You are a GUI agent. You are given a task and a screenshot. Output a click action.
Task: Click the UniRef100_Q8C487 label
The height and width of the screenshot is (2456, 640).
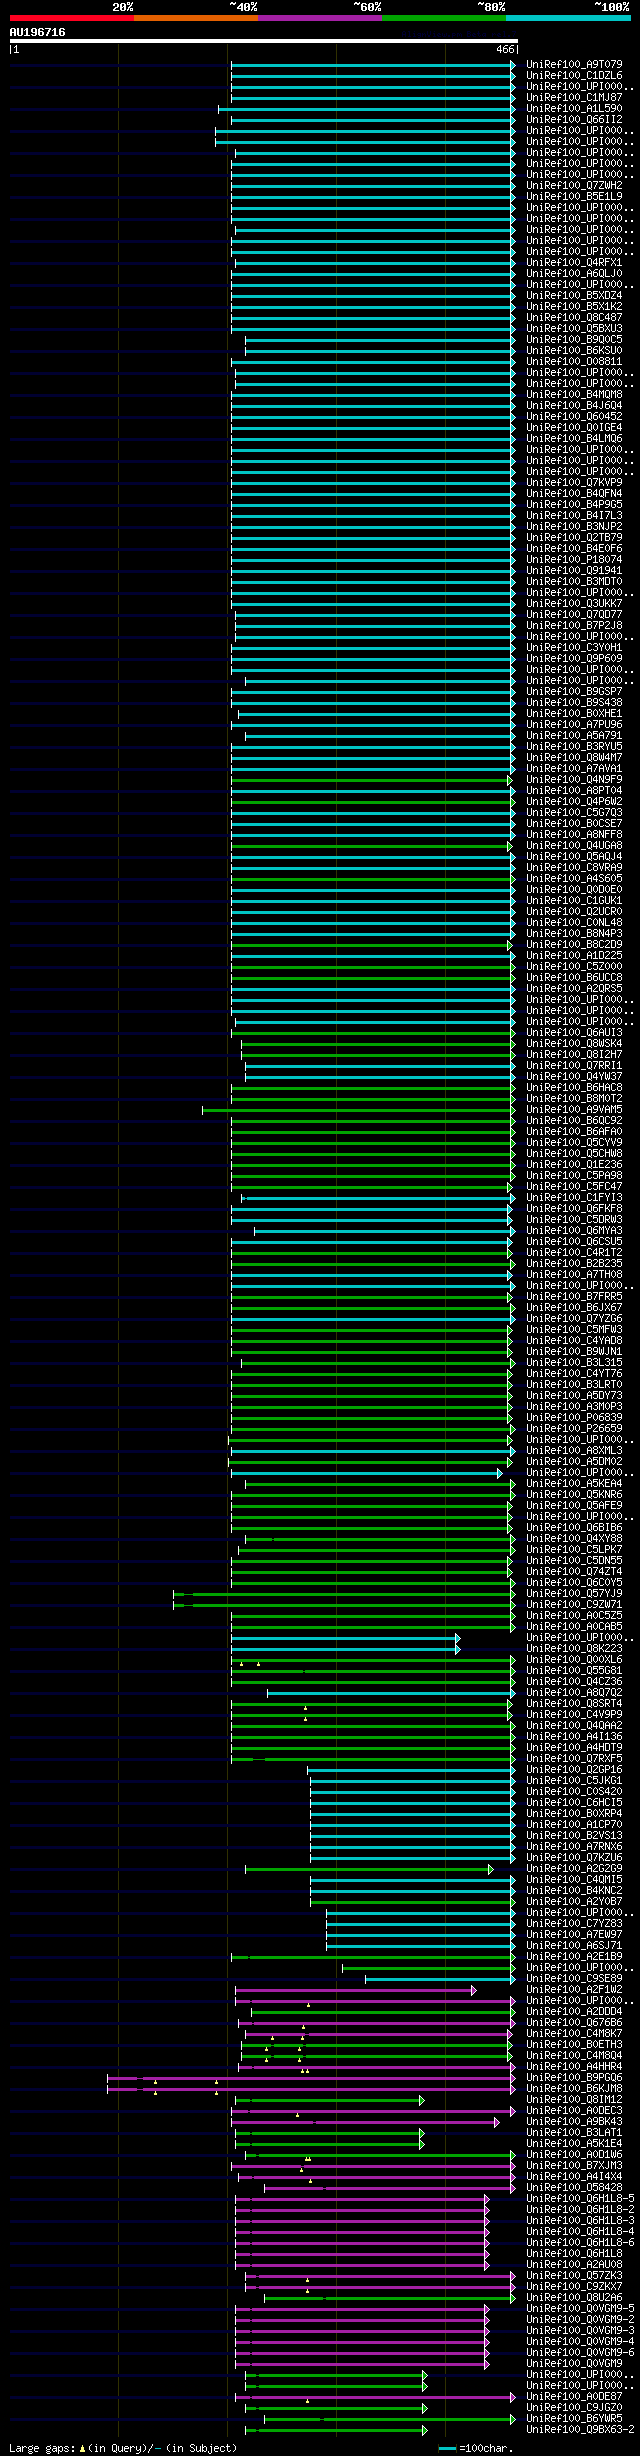574,317
